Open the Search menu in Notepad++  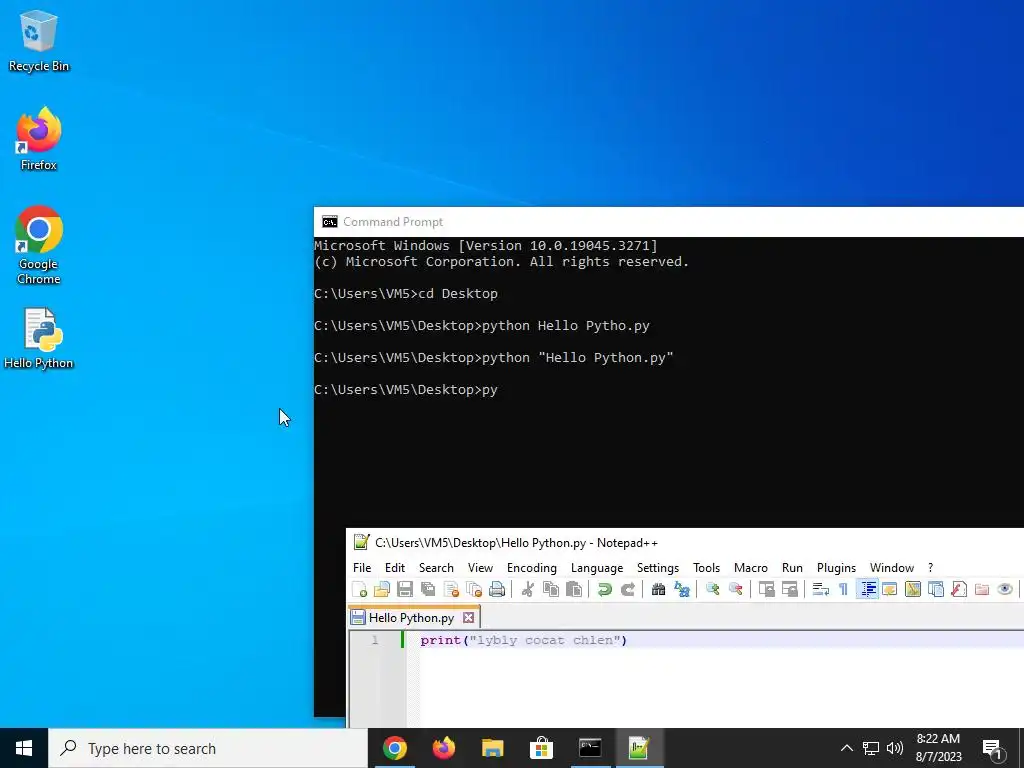click(x=436, y=568)
